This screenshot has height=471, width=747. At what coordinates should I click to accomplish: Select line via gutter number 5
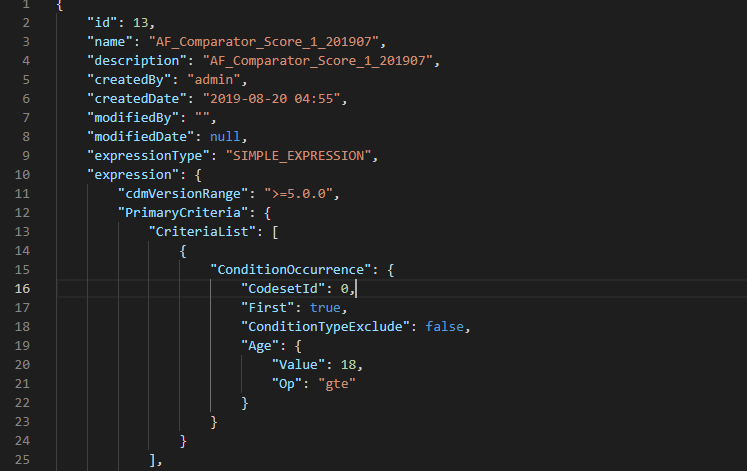26,80
